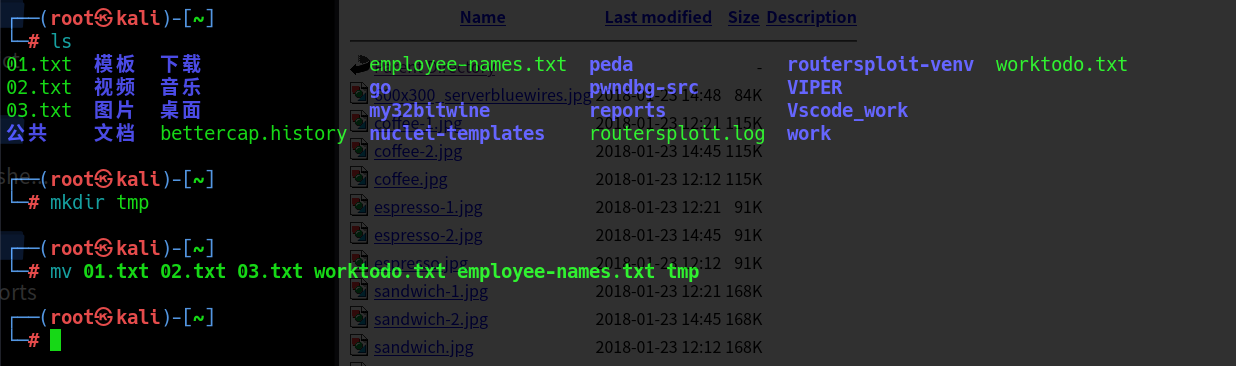Click the work directory name

(809, 133)
